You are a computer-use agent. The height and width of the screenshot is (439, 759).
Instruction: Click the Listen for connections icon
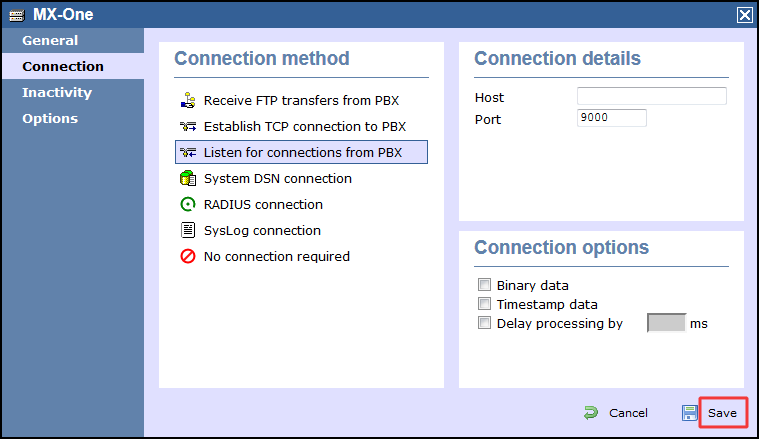tap(187, 153)
